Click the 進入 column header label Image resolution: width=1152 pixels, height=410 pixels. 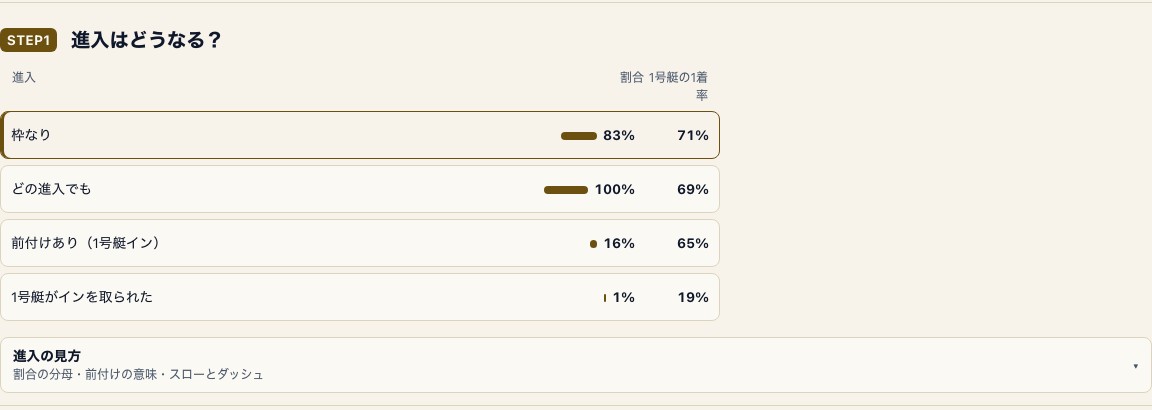24,77
